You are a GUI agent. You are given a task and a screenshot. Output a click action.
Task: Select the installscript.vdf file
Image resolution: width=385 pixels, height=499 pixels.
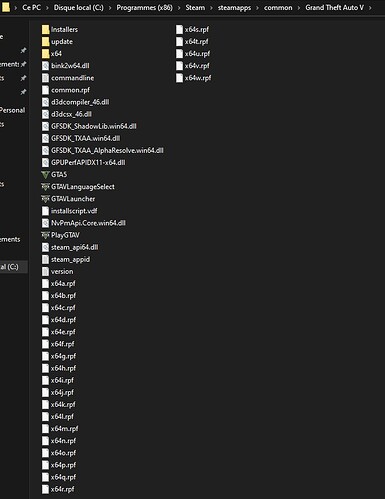tap(70, 211)
